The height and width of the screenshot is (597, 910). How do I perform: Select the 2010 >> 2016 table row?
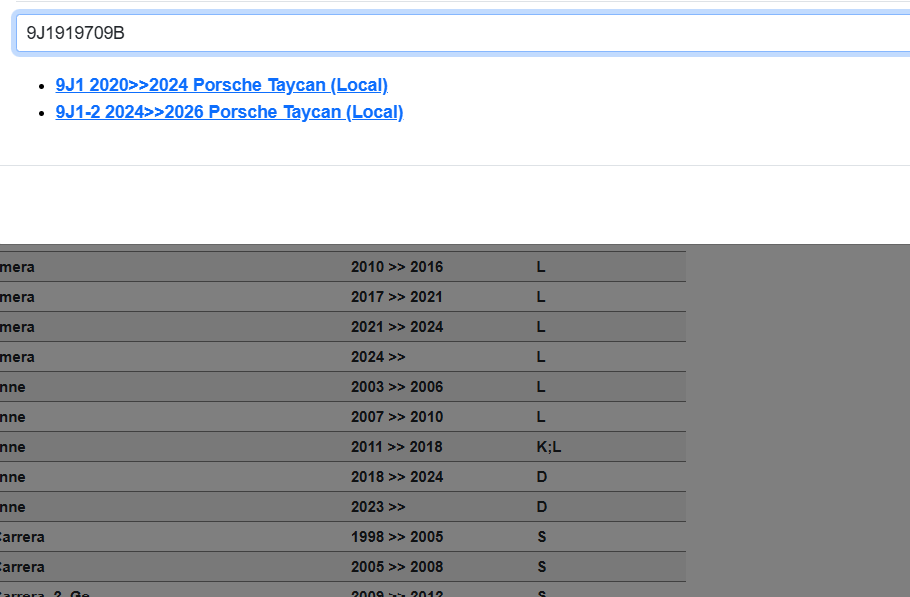click(340, 267)
